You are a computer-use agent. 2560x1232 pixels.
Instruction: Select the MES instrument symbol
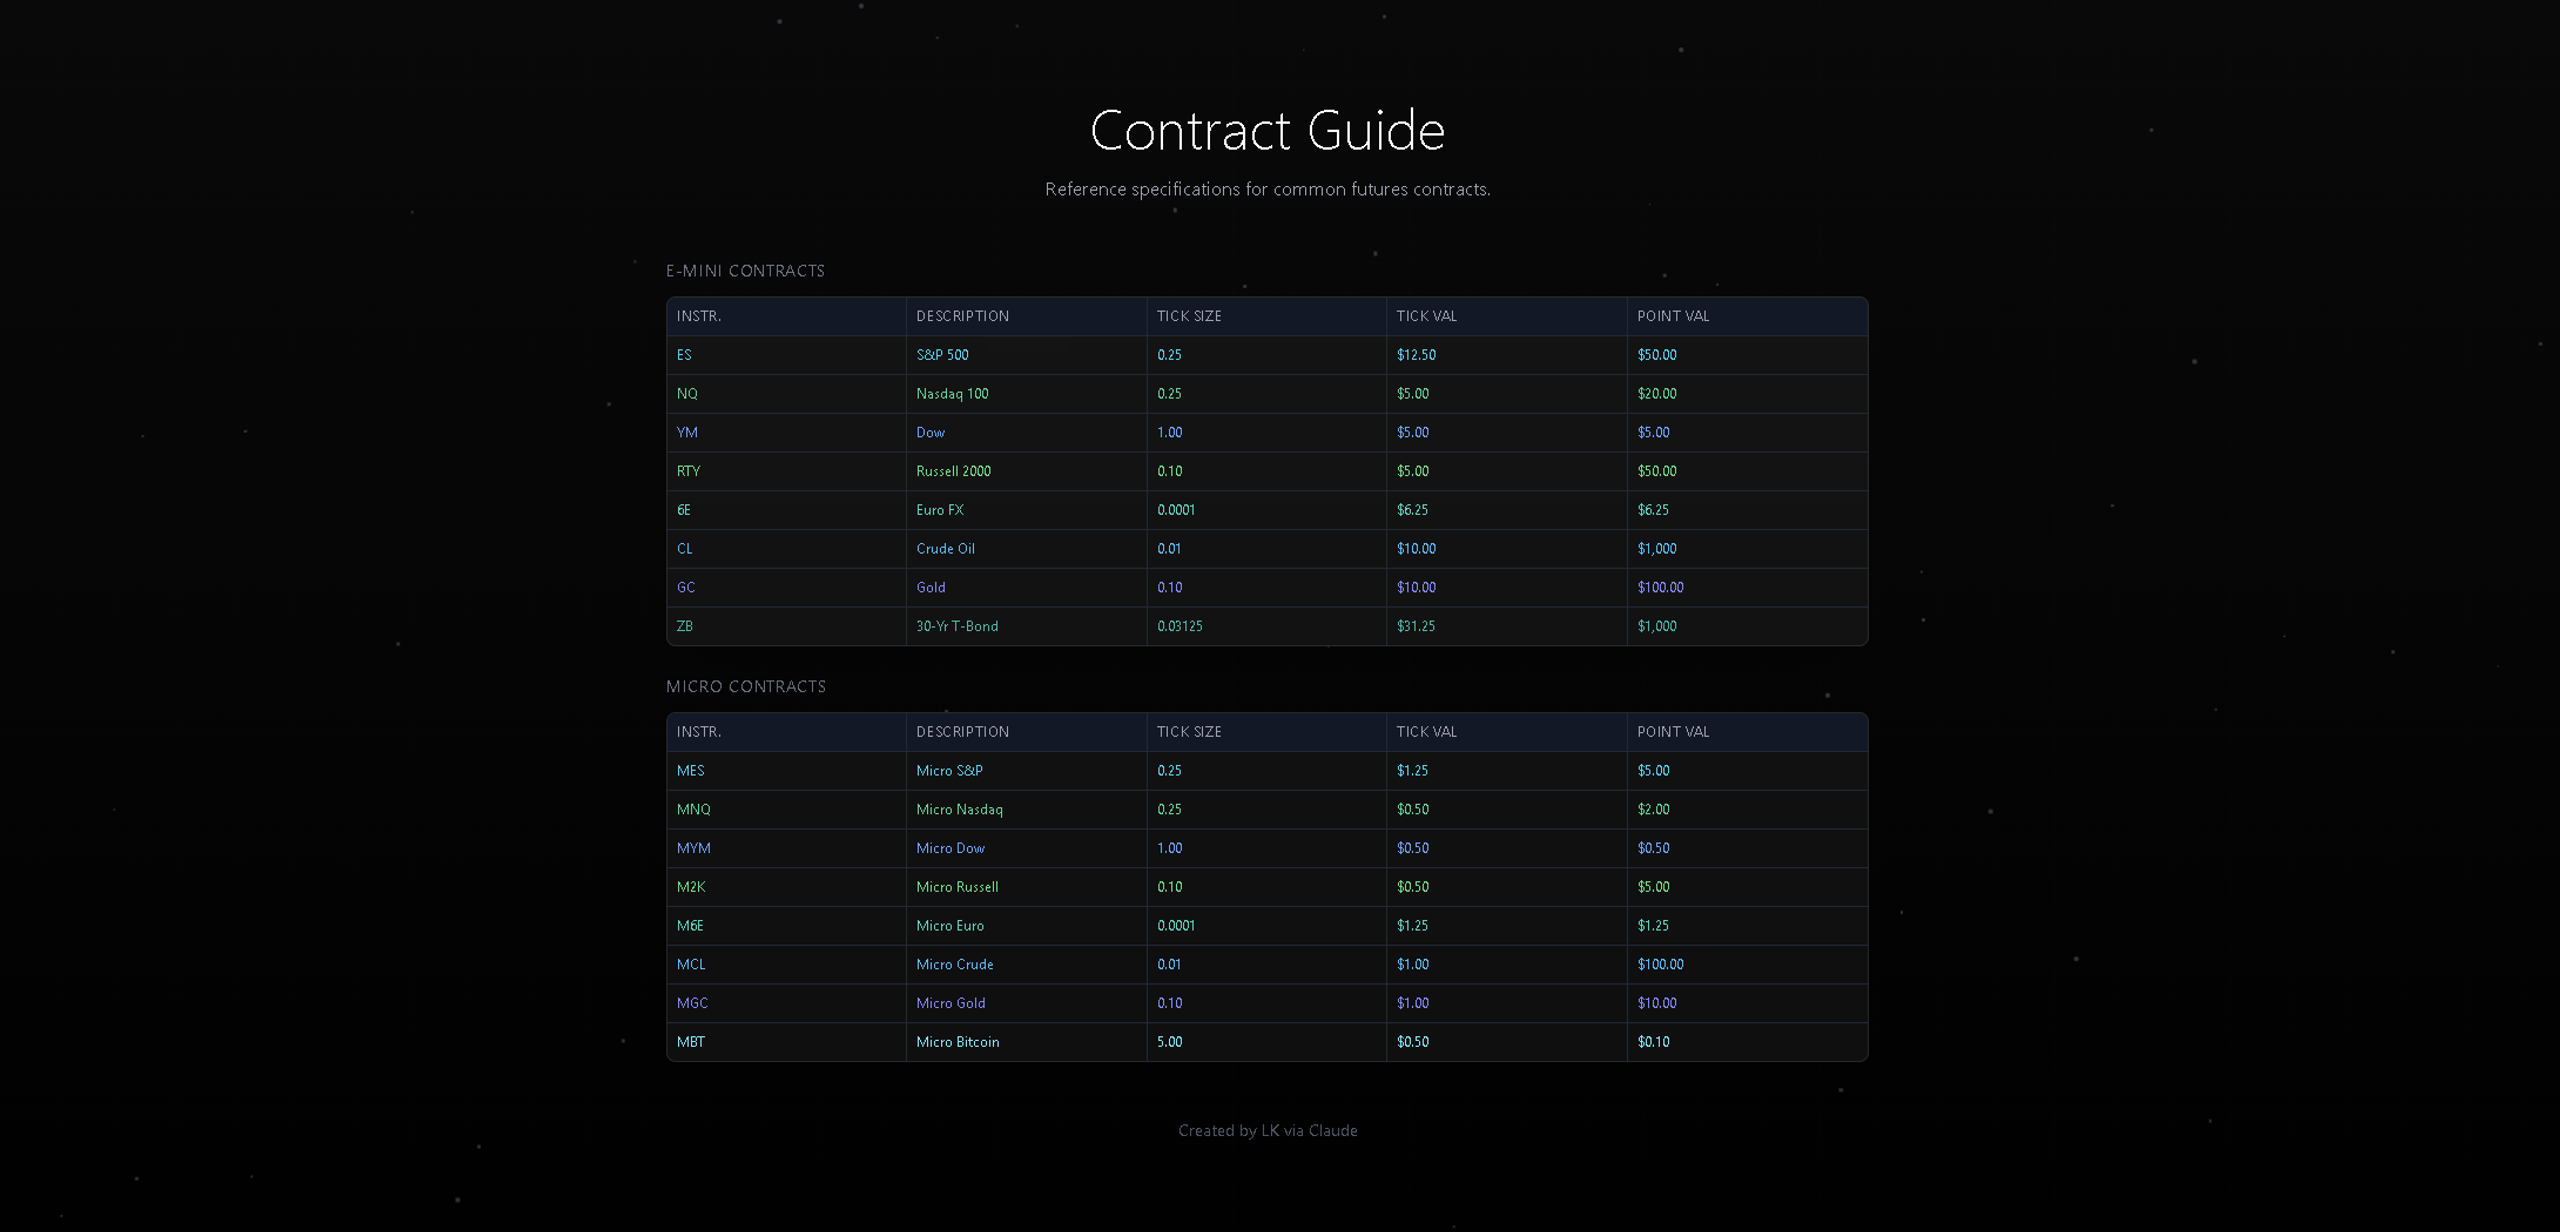coord(690,771)
